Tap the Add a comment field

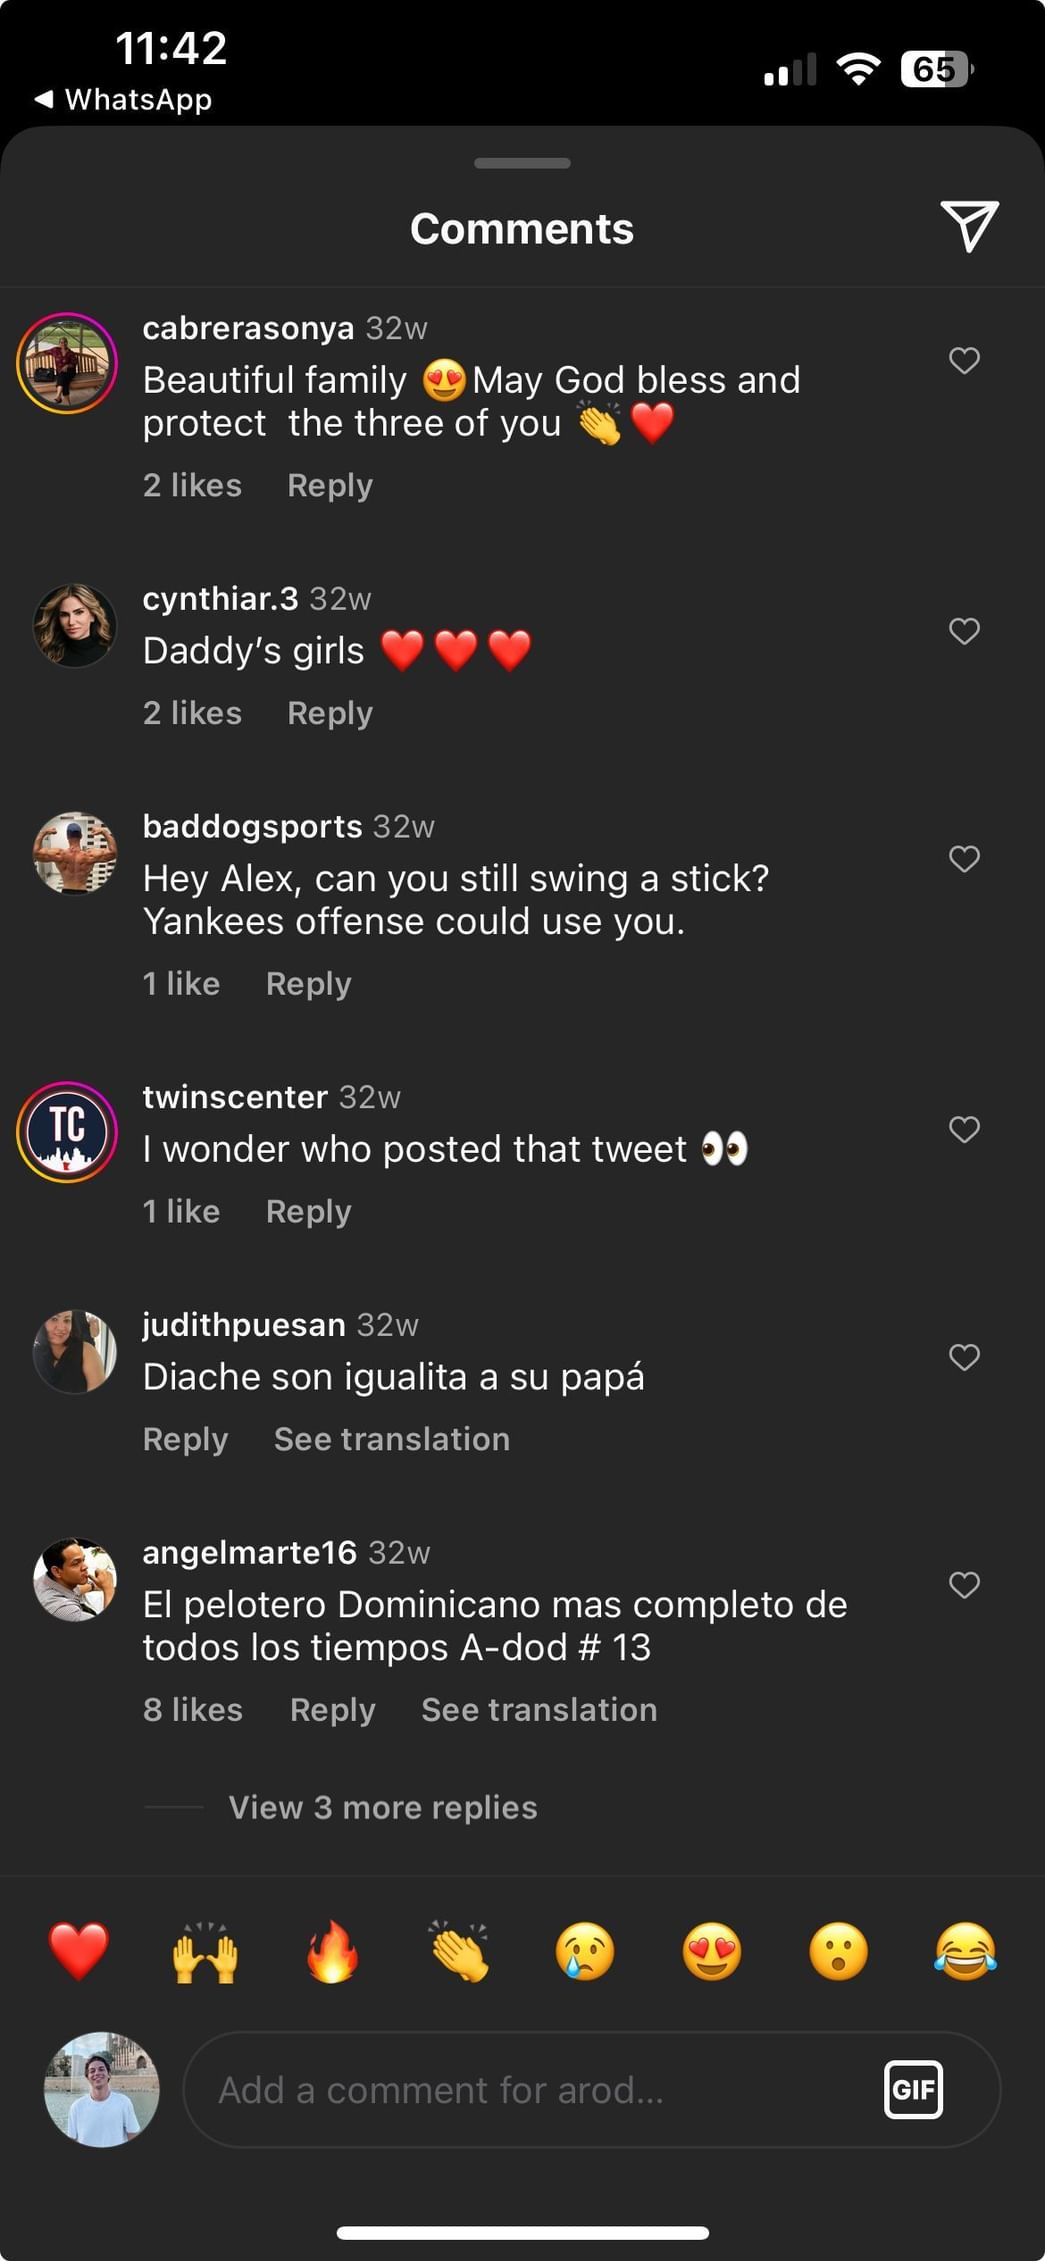[530, 2089]
